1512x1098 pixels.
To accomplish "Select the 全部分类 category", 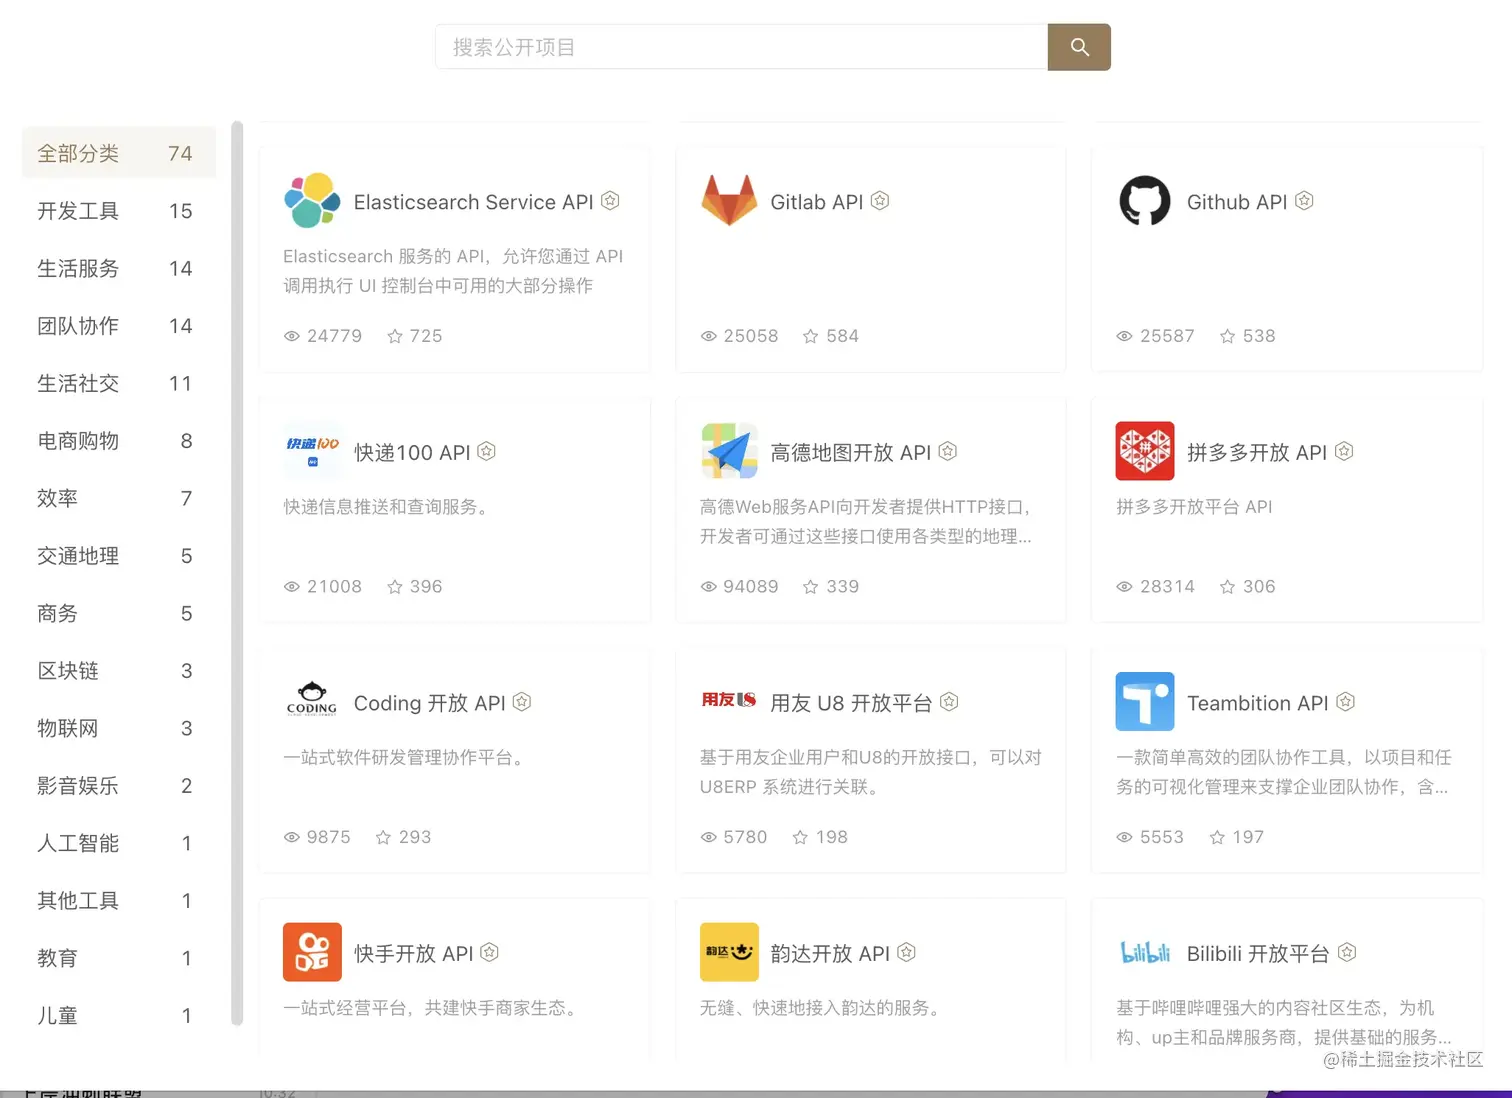I will (119, 153).
